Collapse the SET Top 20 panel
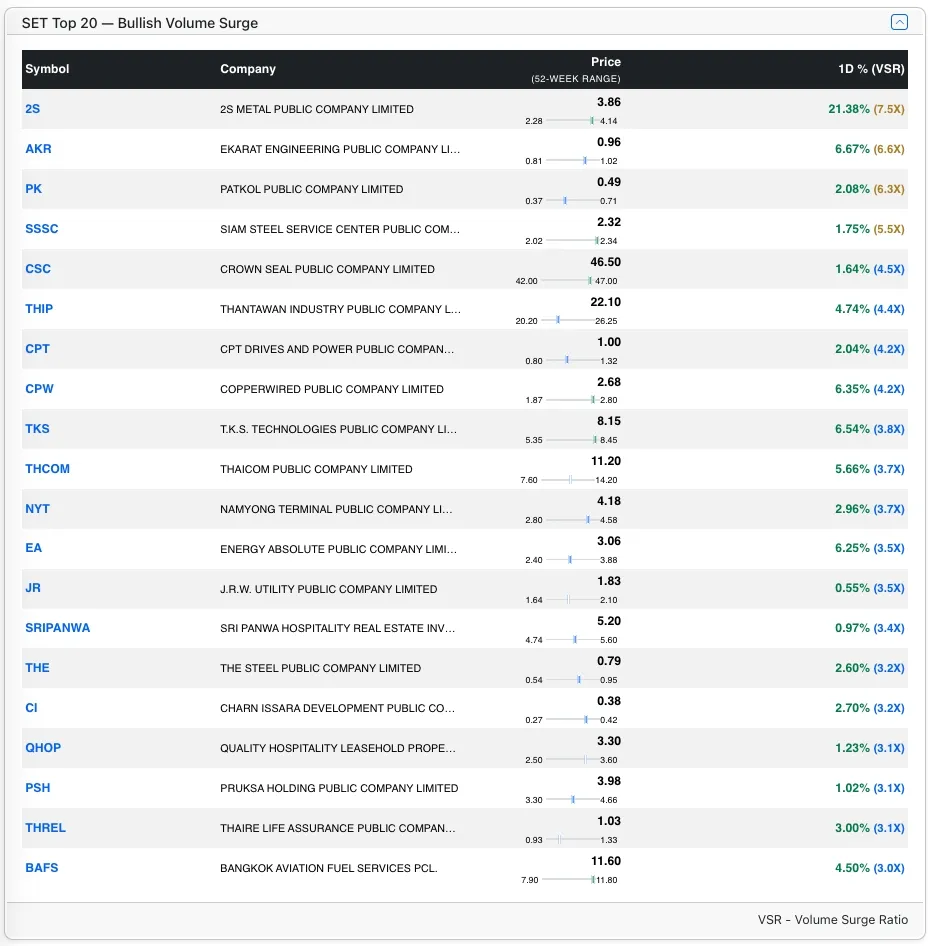This screenshot has height=946, width=930. [x=899, y=22]
